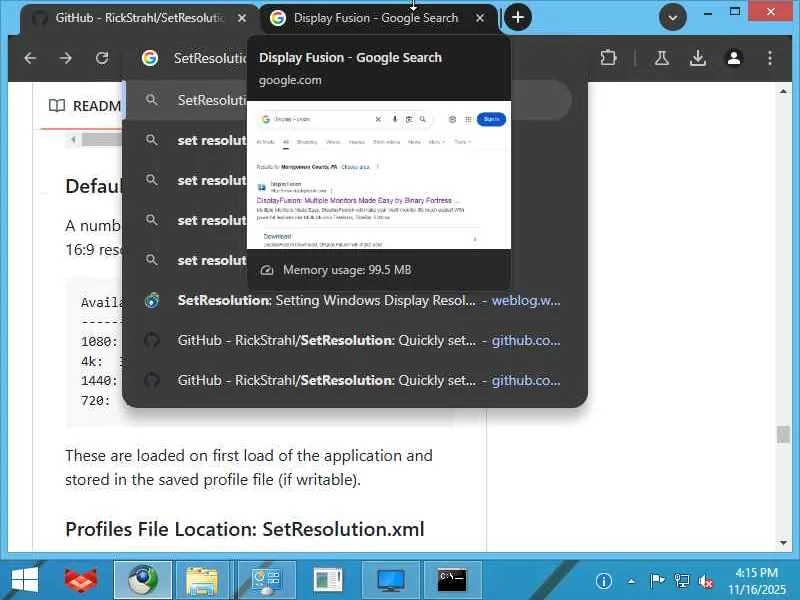800x600 pixels.
Task: Click the horizontal scroll left arrow under README
Action: tap(73, 139)
